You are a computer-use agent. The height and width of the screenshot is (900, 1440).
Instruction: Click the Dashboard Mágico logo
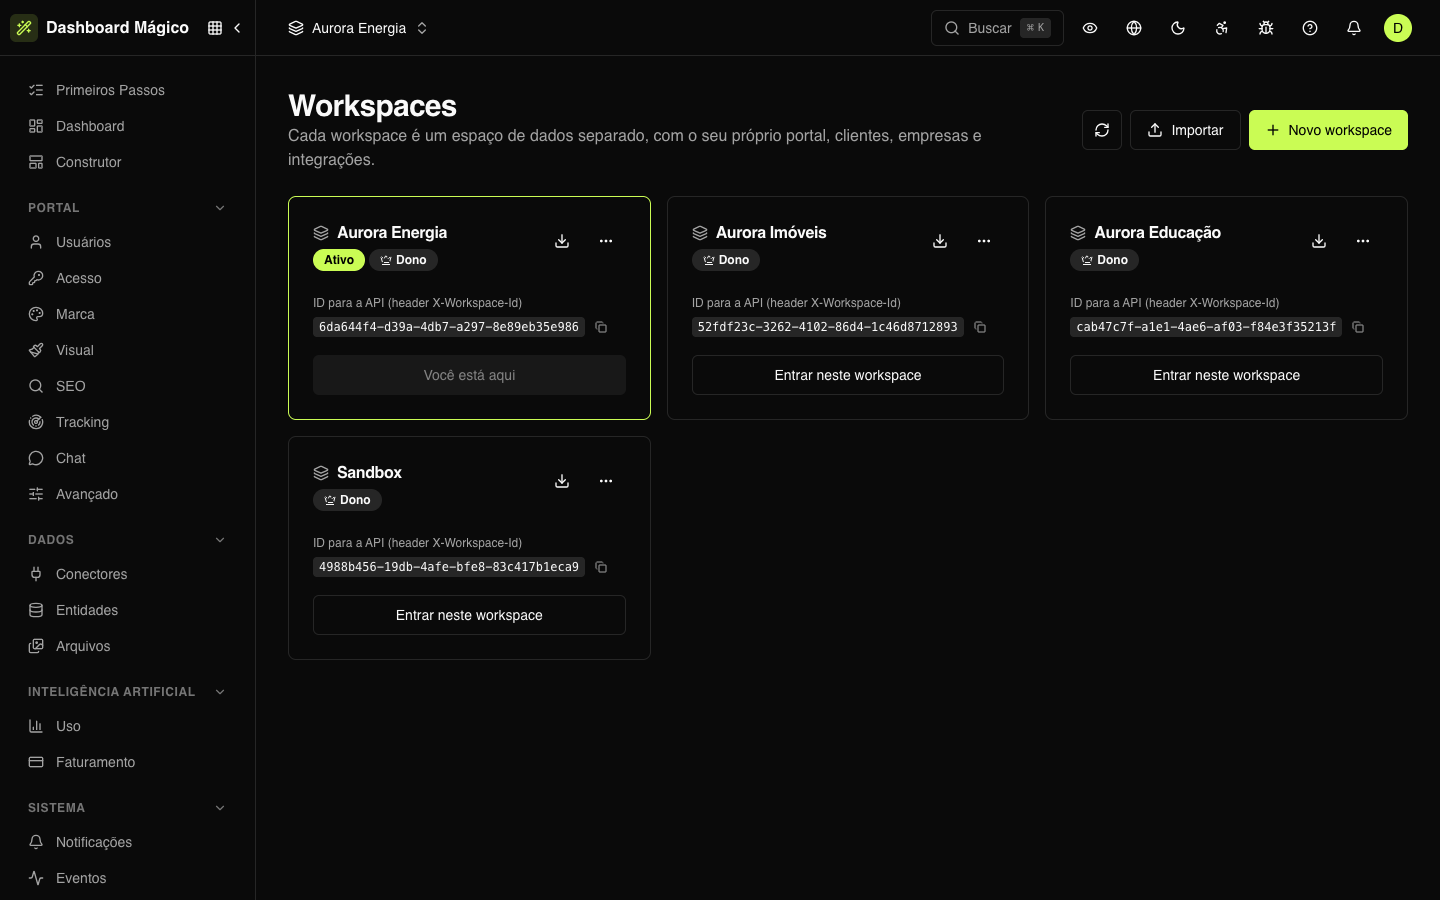(x=100, y=28)
